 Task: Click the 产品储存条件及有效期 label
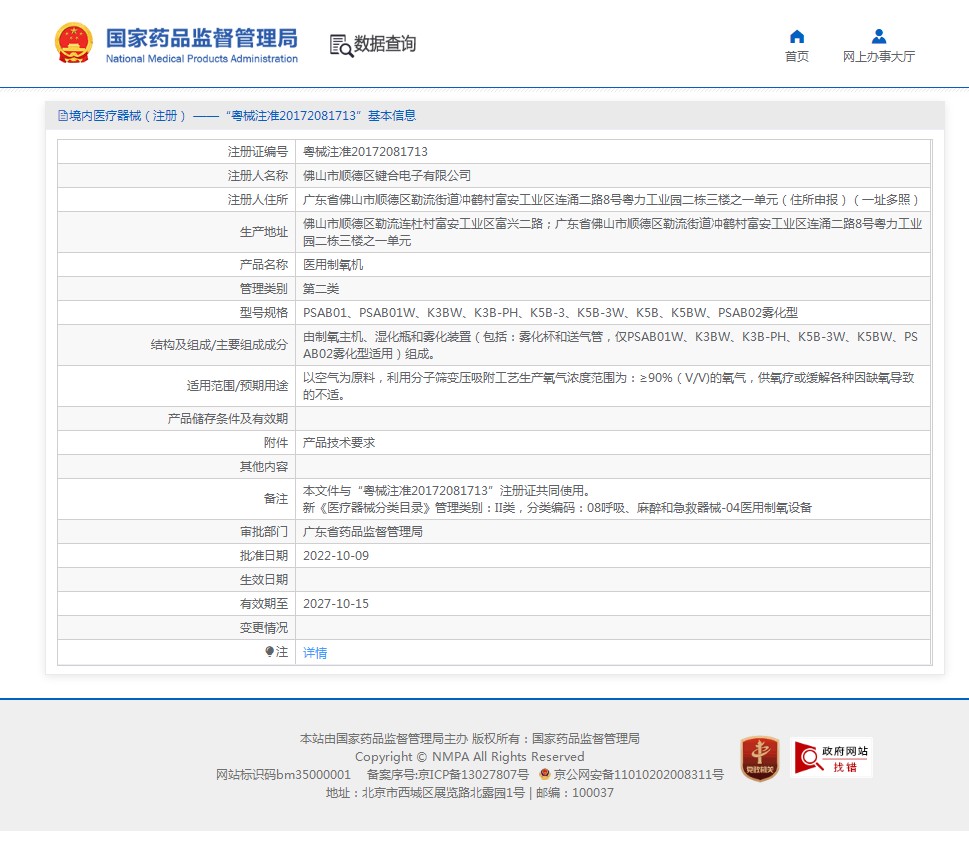(228, 419)
